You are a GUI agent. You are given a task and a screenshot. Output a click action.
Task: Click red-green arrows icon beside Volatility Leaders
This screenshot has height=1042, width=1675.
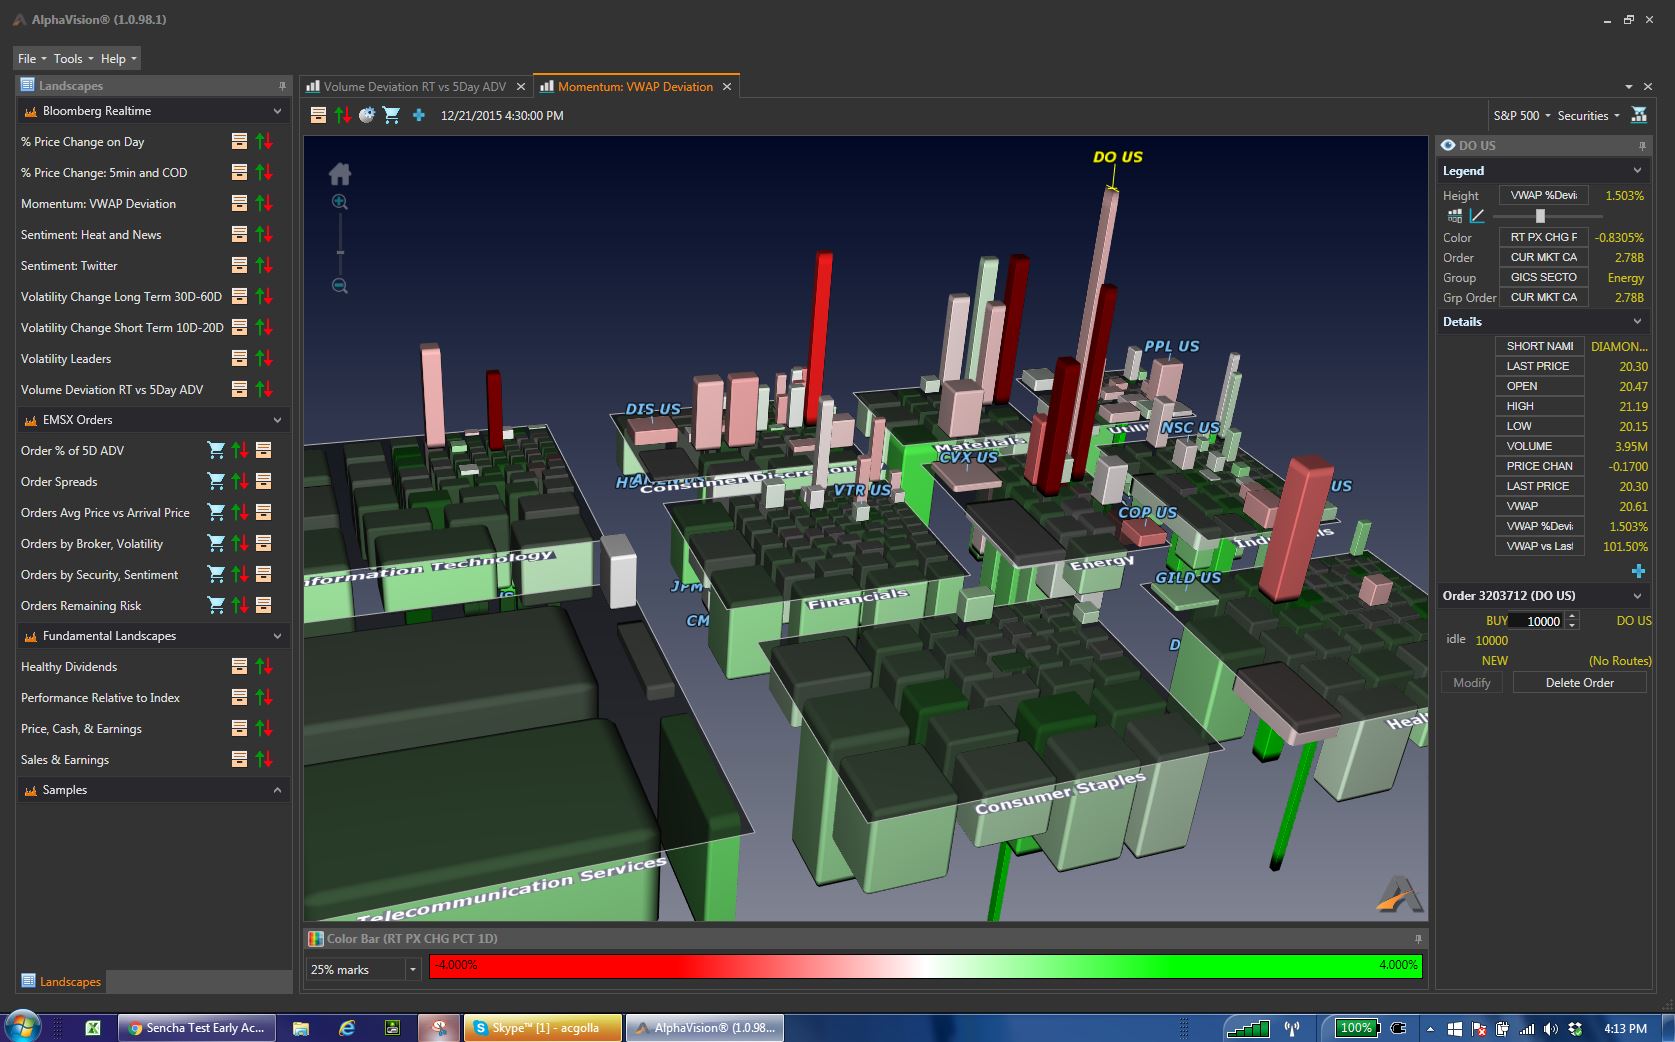tap(264, 358)
